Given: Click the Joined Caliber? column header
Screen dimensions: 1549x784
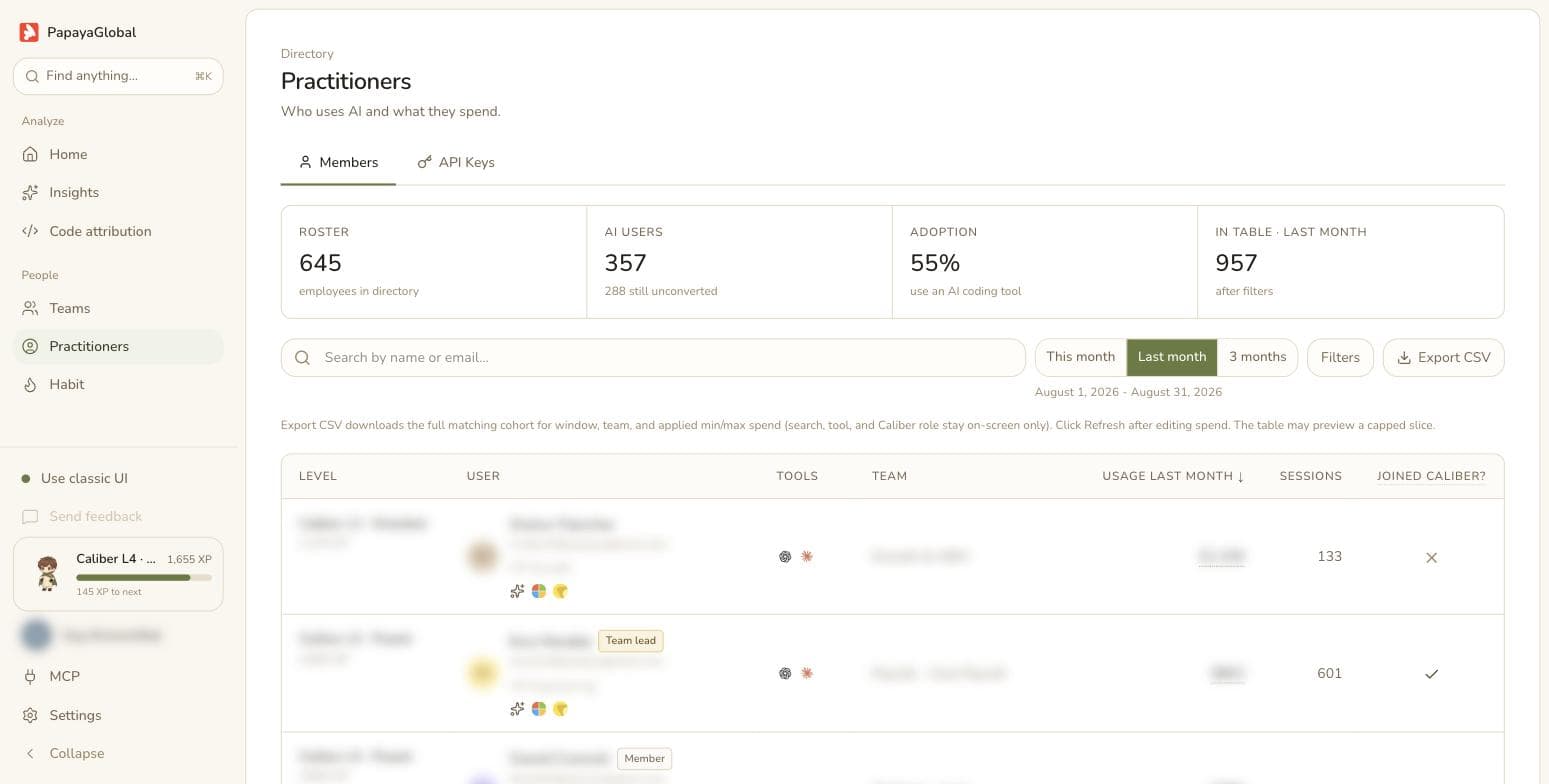Looking at the screenshot, I should coord(1431,476).
